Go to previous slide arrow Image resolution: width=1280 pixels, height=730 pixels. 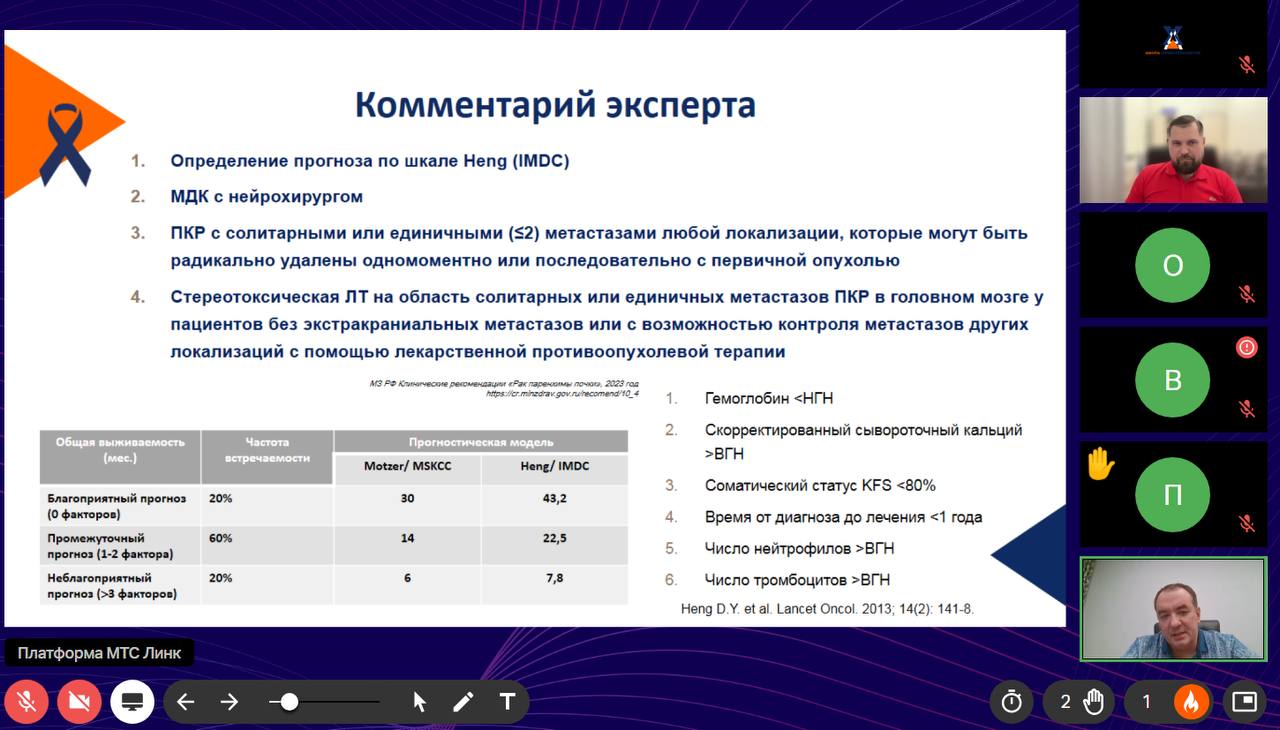(x=185, y=702)
